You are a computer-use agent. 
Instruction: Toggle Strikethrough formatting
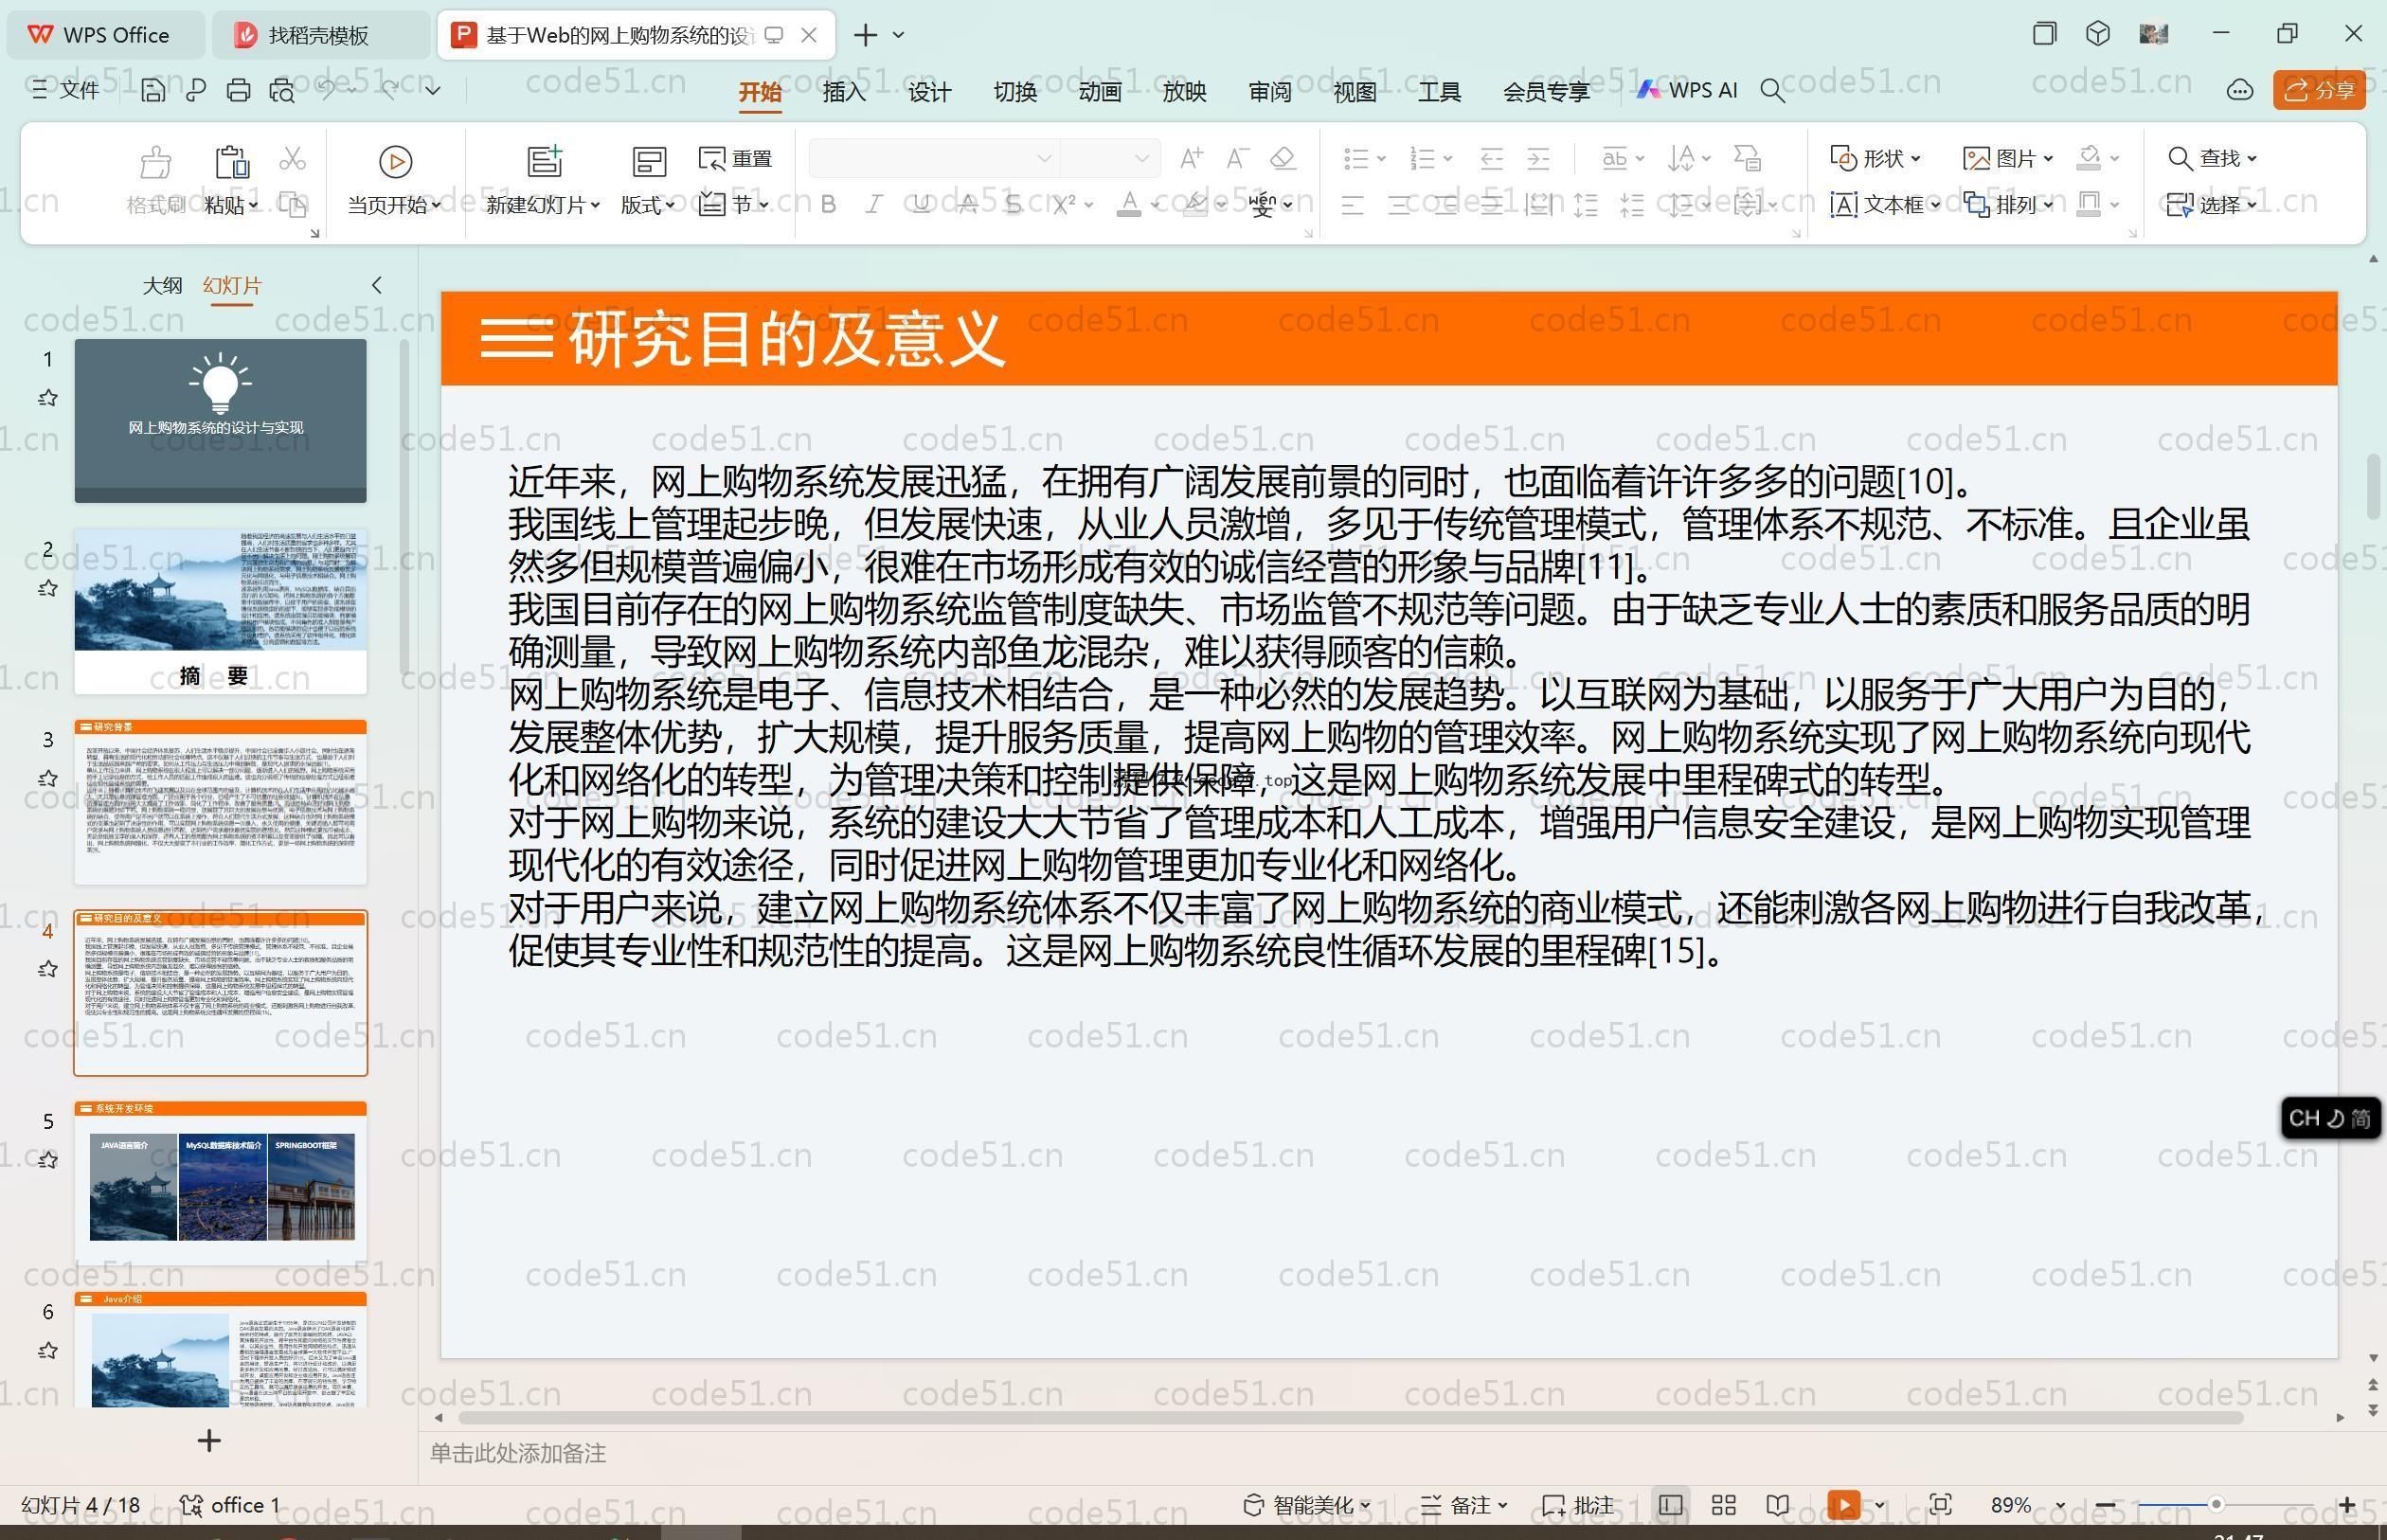(968, 204)
